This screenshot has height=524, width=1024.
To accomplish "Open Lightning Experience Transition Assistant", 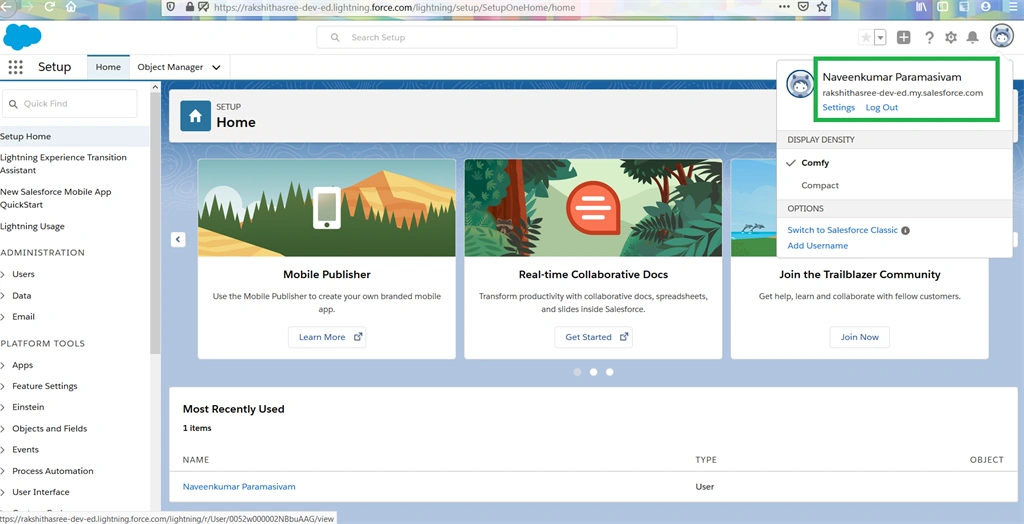I will click(x=64, y=164).
